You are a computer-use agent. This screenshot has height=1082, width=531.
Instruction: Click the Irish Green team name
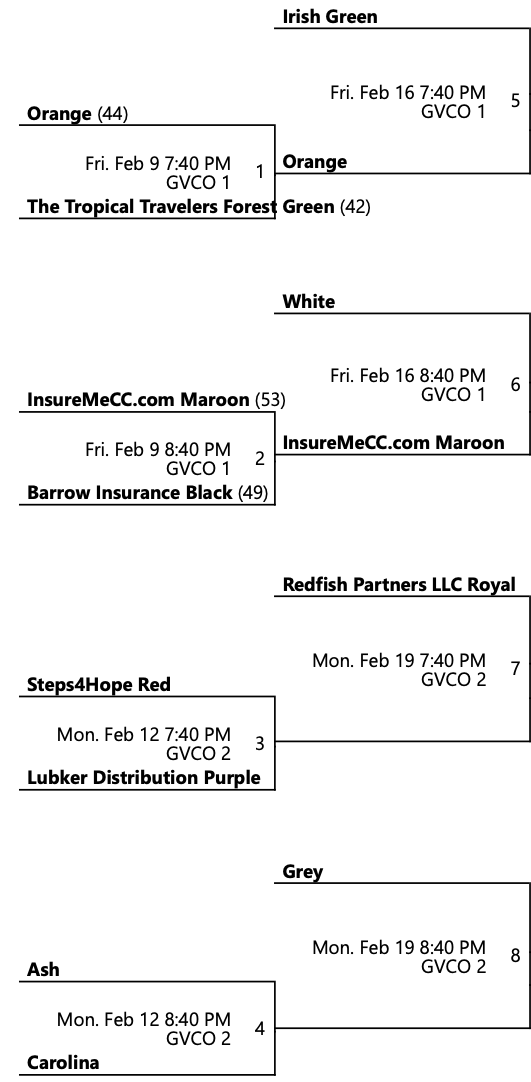(330, 17)
